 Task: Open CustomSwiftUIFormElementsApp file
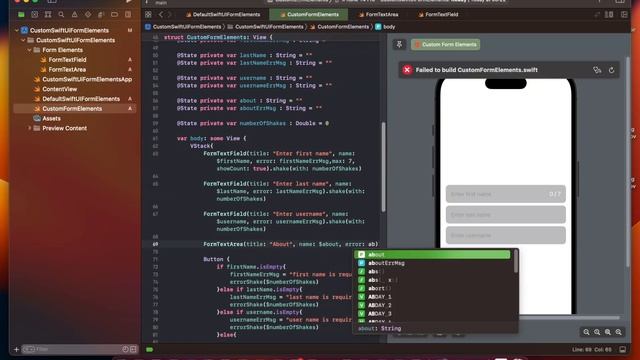(87, 79)
